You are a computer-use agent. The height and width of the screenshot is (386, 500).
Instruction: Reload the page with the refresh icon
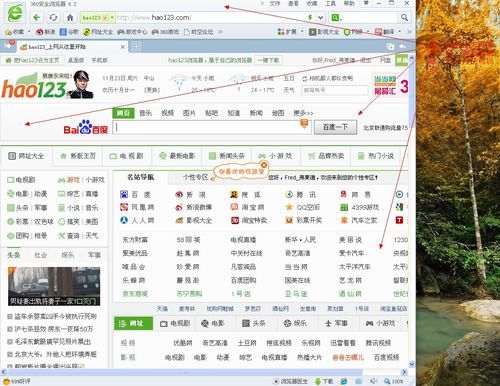(x=53, y=17)
